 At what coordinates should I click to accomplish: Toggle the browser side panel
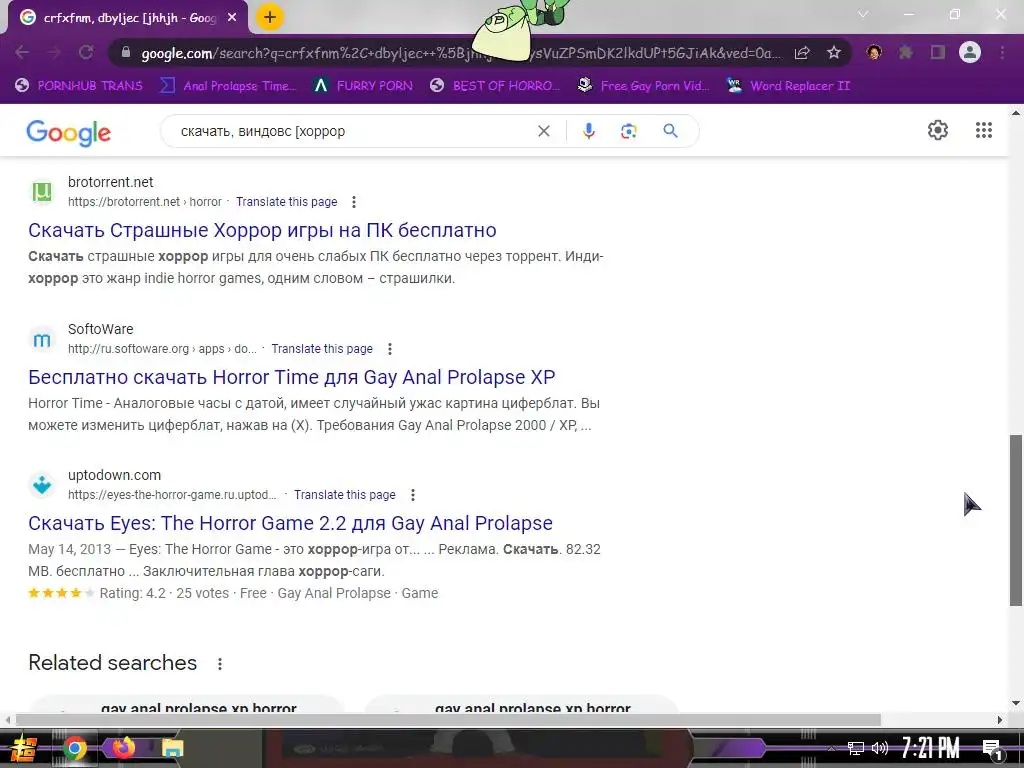(x=938, y=52)
